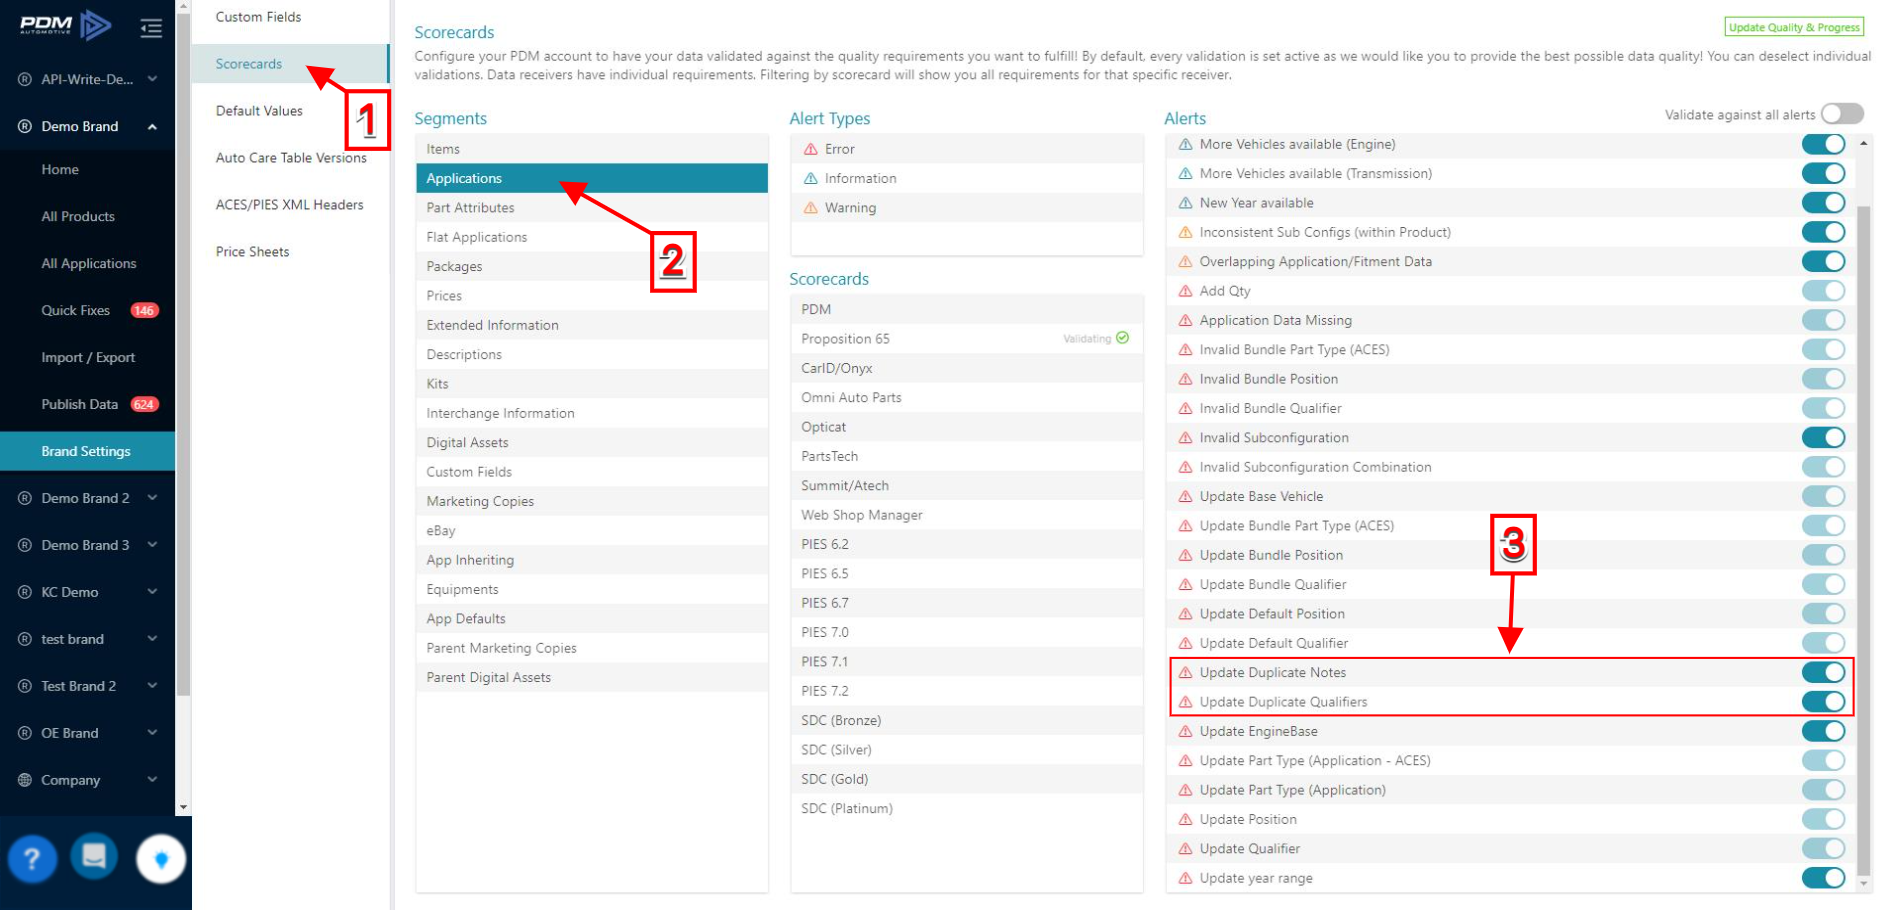Click the globe icon beside Company

coord(25,780)
